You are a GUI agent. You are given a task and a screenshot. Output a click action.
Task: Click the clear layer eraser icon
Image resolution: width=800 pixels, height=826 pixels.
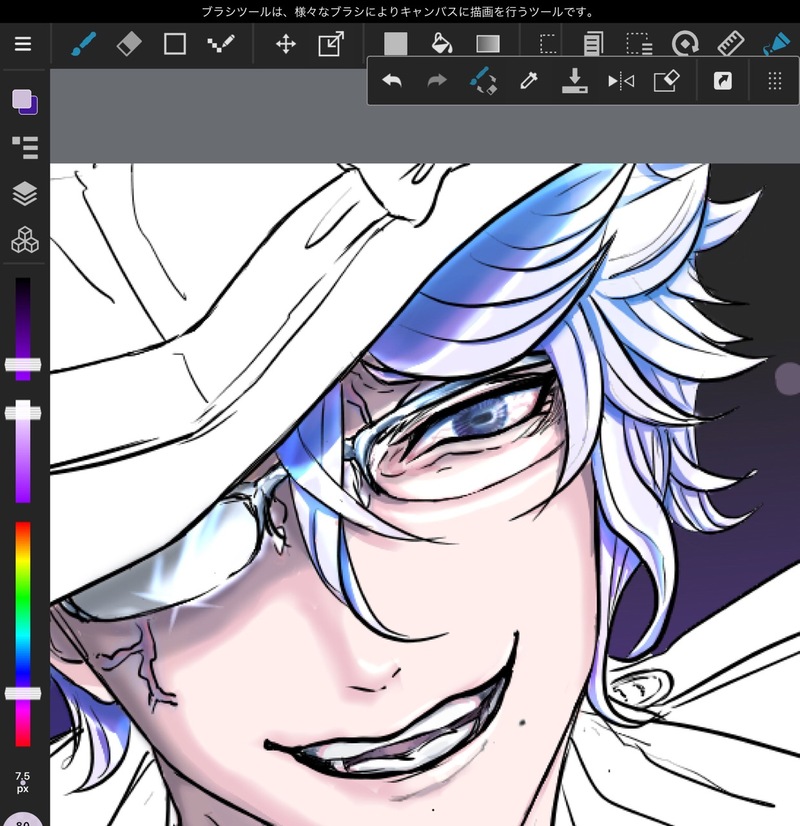tap(666, 81)
